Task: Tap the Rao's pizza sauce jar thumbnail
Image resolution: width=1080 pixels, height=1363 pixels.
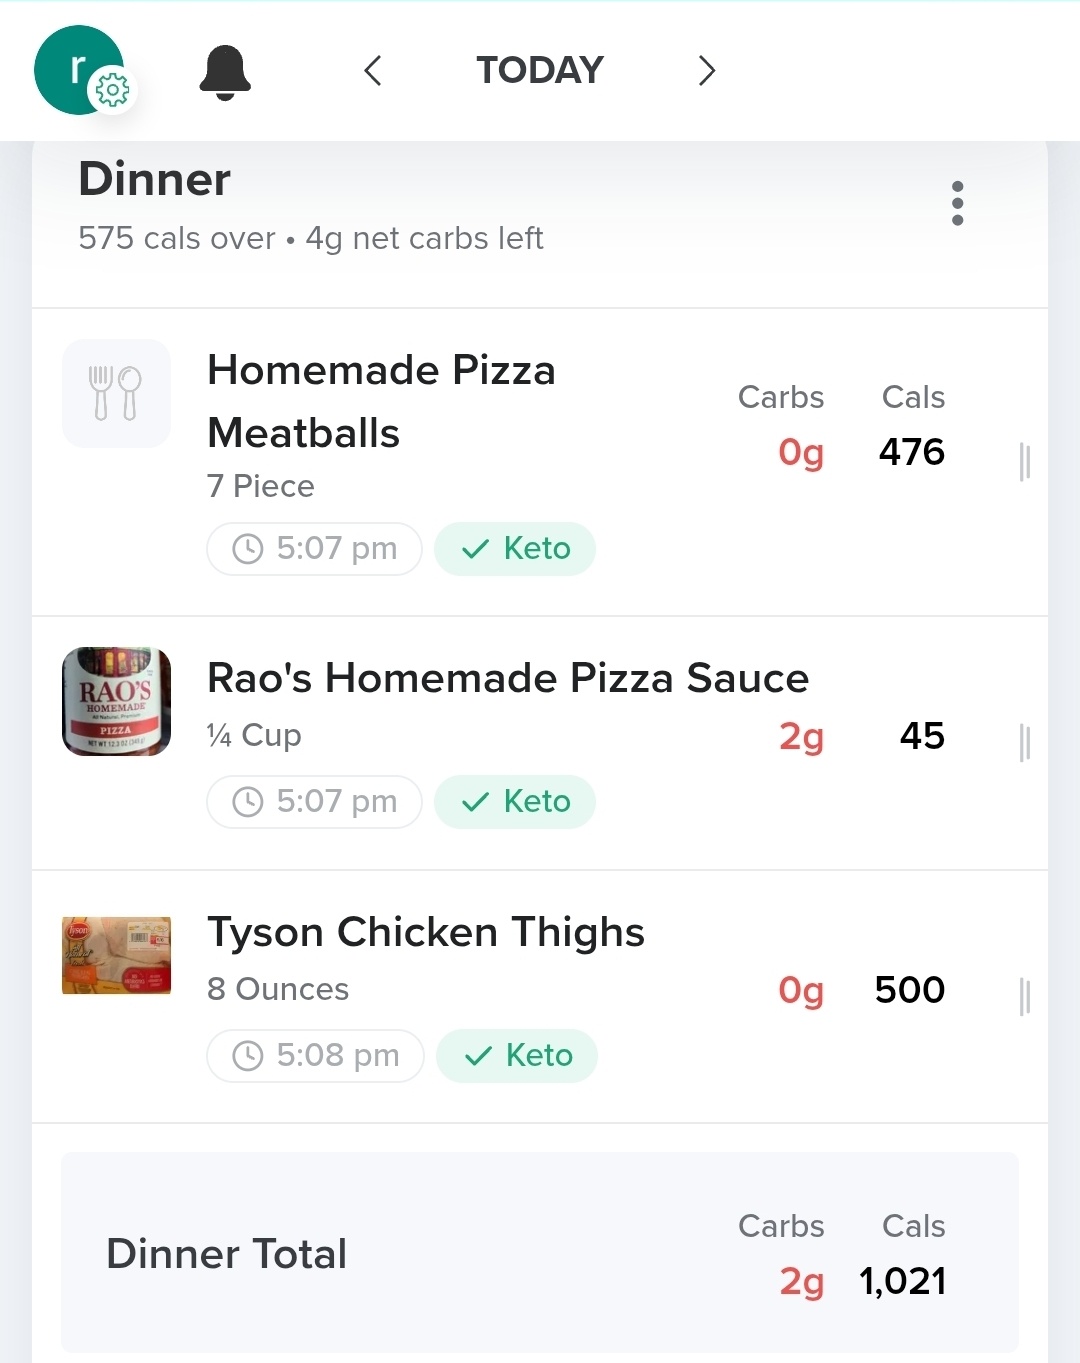Action: coord(116,701)
